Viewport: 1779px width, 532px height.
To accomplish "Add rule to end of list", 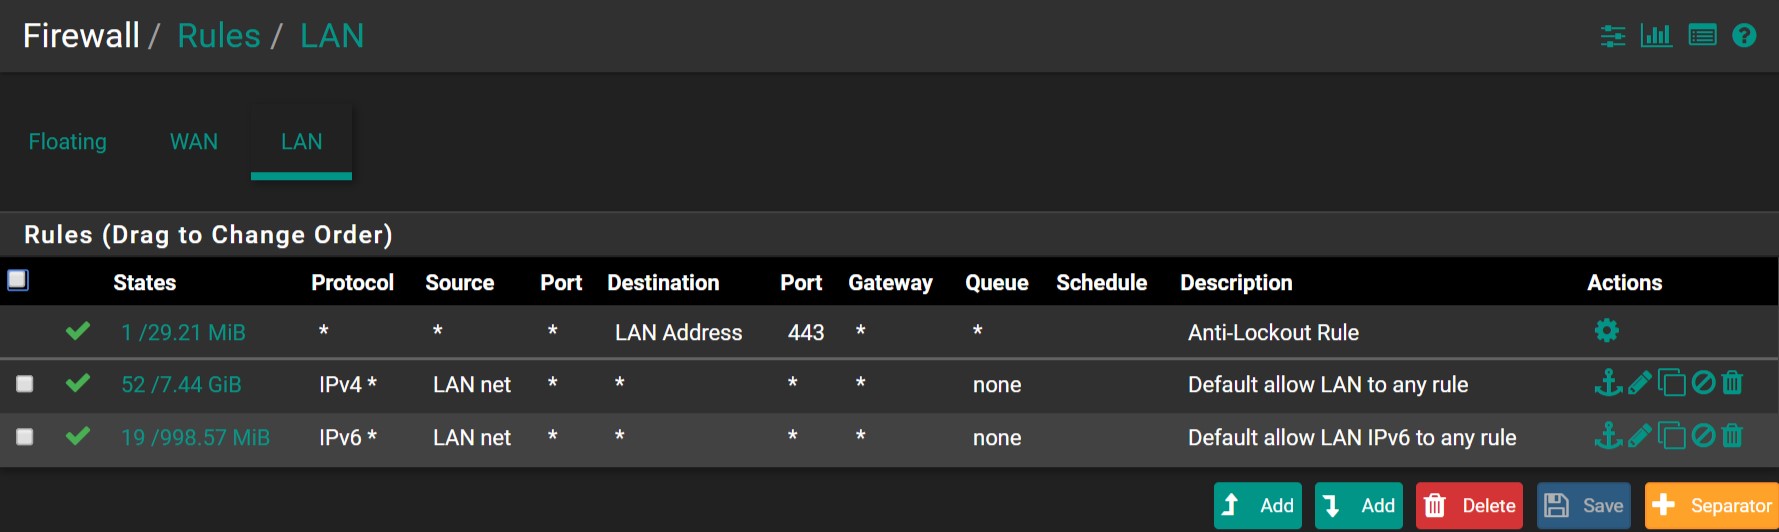I will click(x=1359, y=506).
